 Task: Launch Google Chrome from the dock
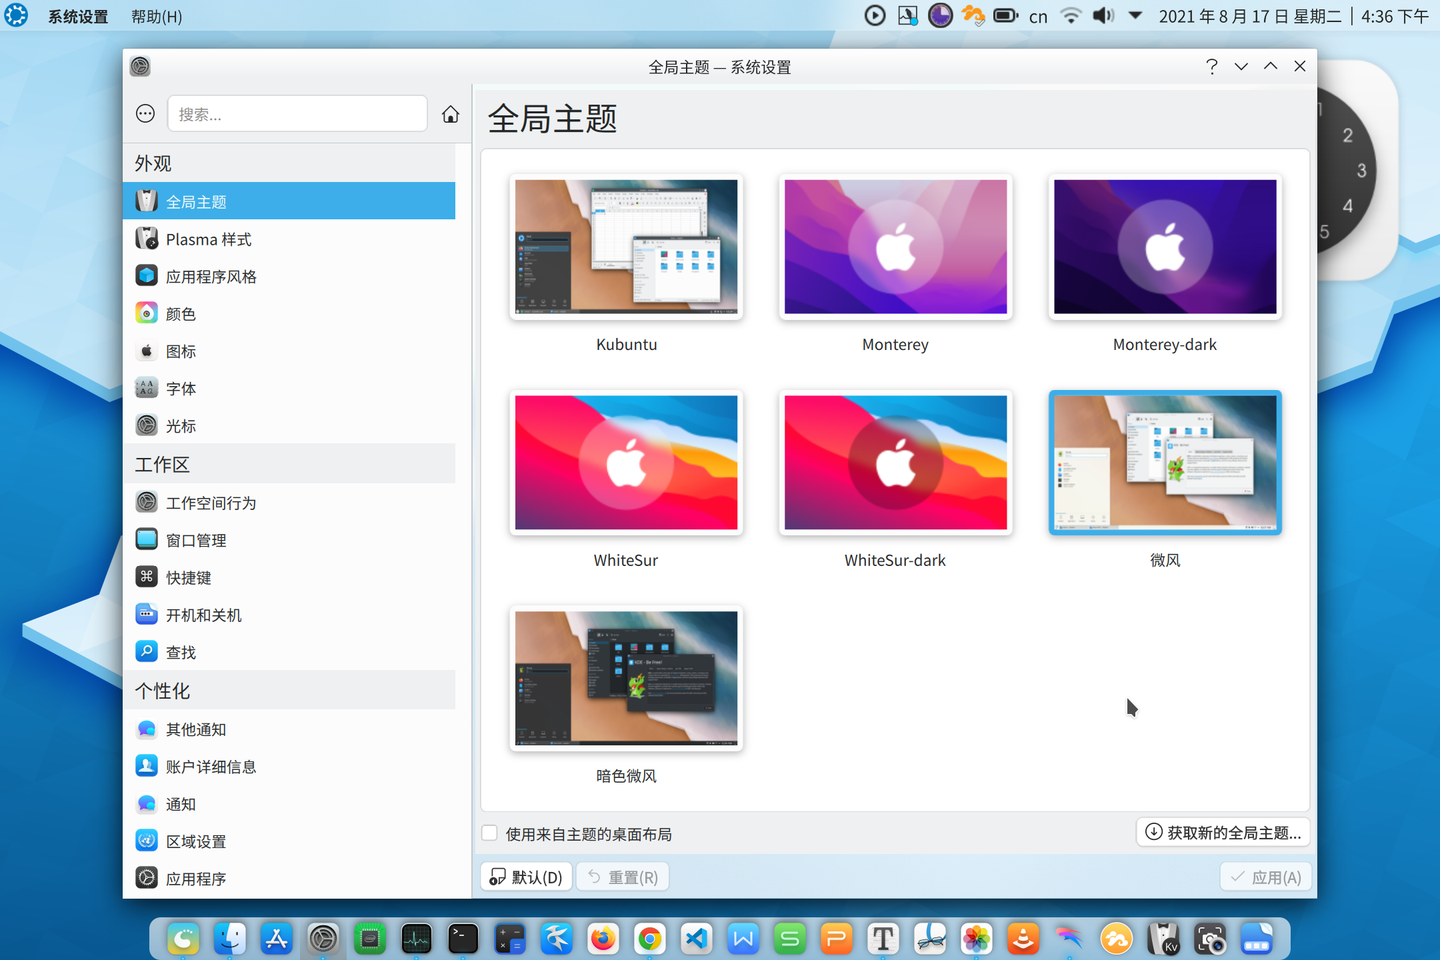click(650, 938)
